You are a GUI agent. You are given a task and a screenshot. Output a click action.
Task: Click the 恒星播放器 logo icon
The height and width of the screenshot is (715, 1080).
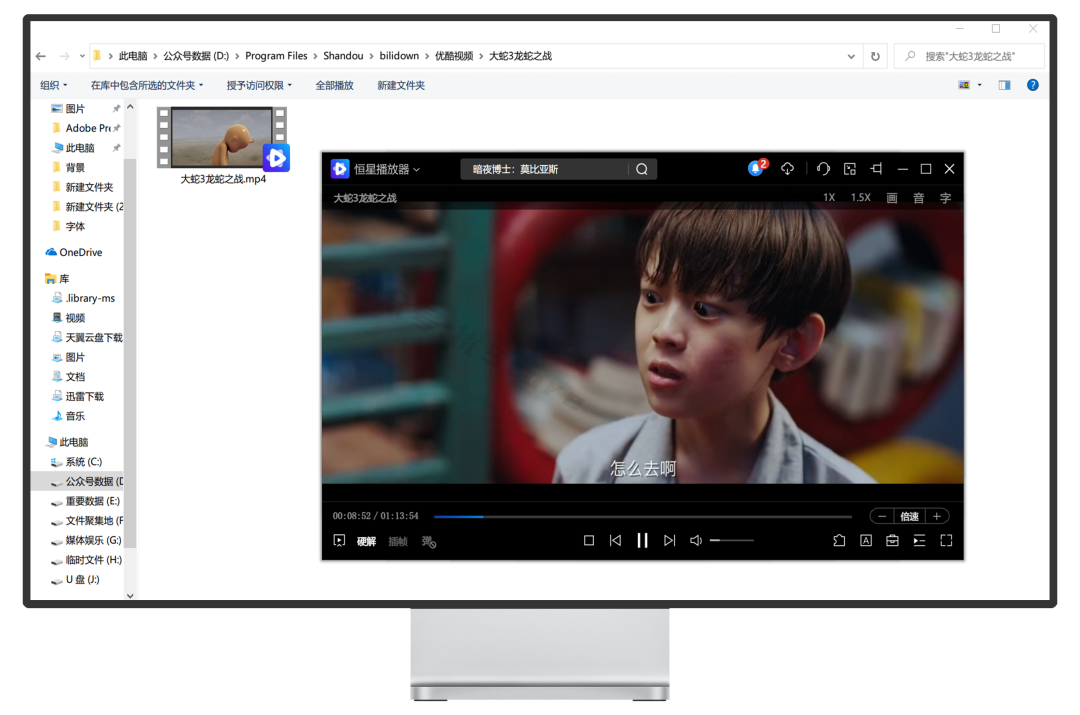pos(340,169)
